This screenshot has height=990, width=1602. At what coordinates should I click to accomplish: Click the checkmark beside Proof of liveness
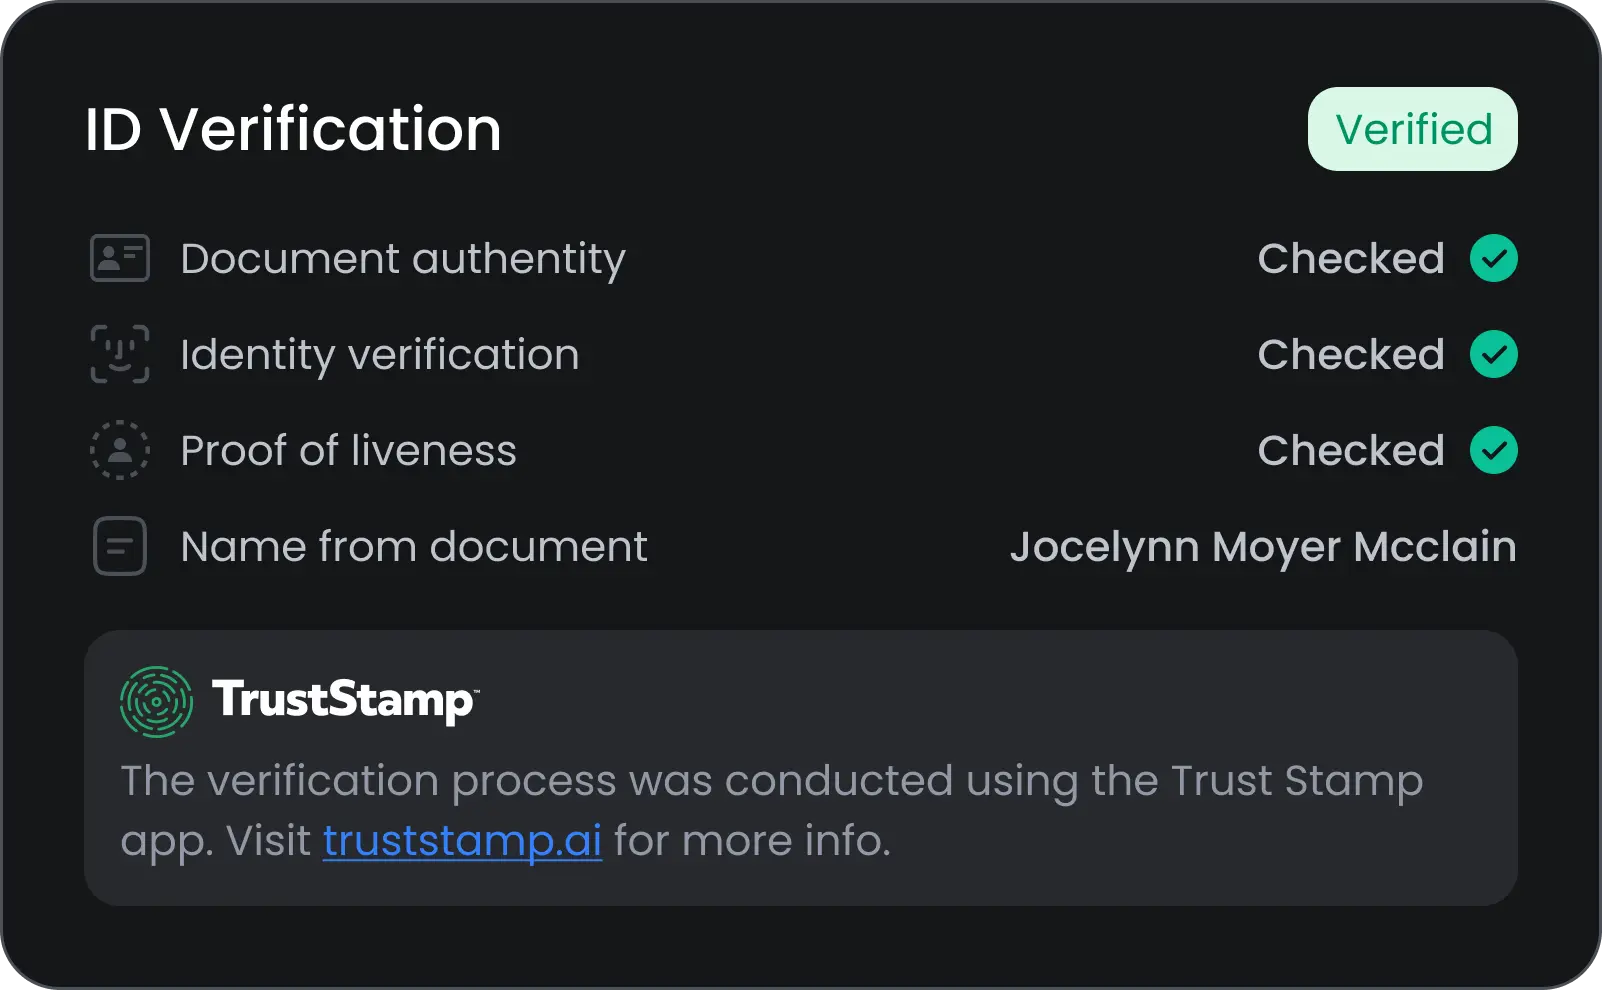tap(1494, 450)
